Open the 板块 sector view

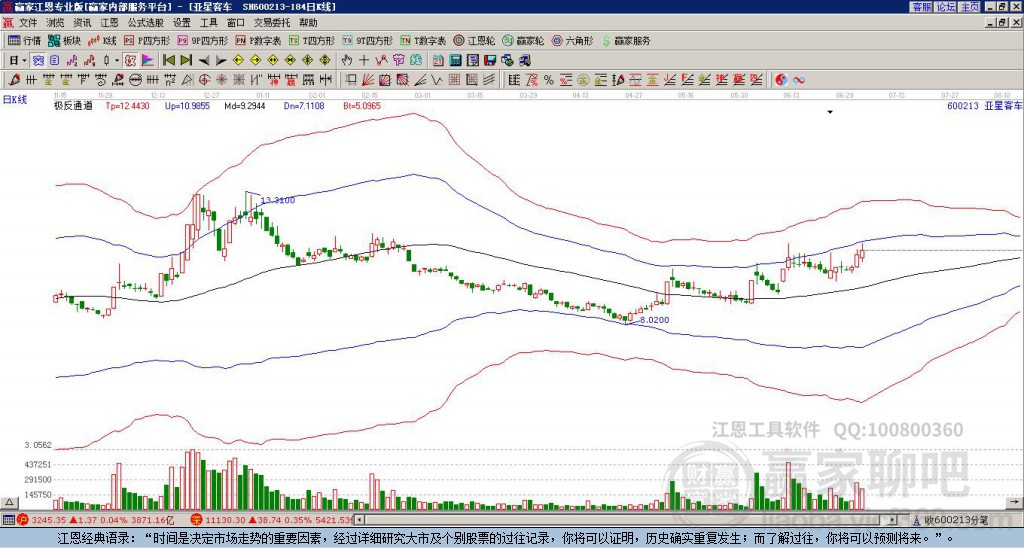tap(64, 40)
